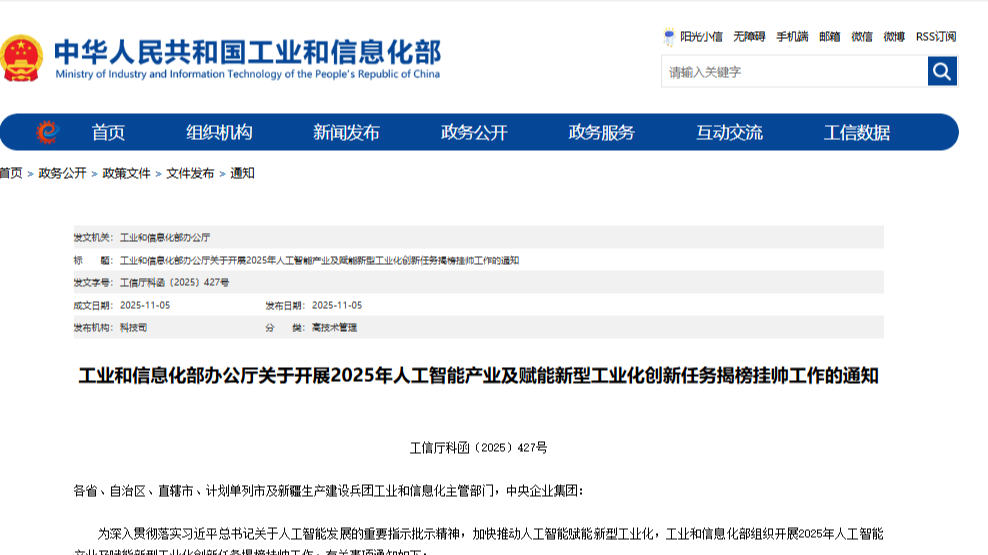
Task: Open the 微信 link in top bar
Action: [x=862, y=37]
